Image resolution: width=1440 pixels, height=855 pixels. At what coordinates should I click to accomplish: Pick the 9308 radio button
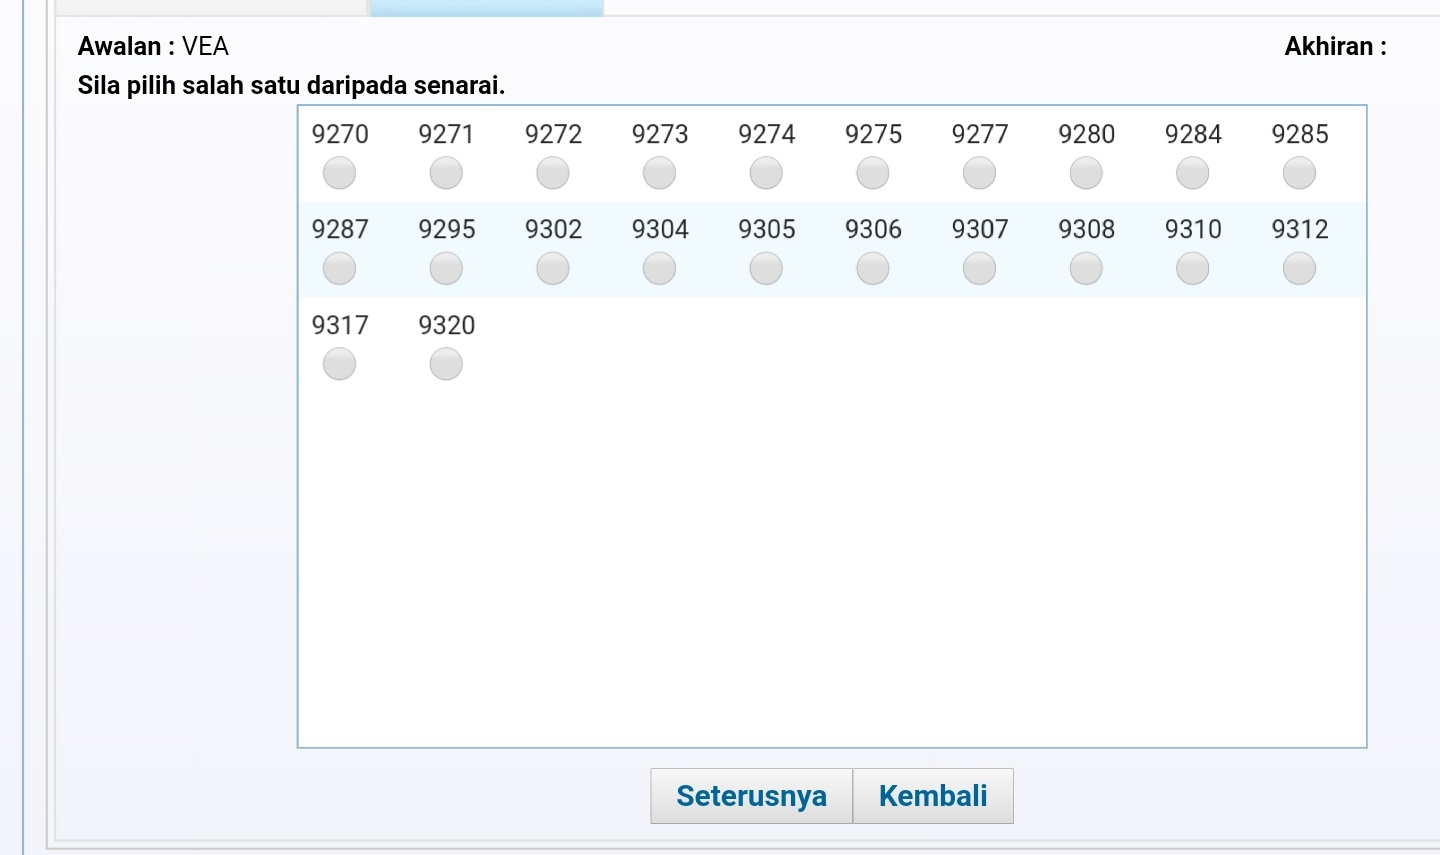[1086, 268]
